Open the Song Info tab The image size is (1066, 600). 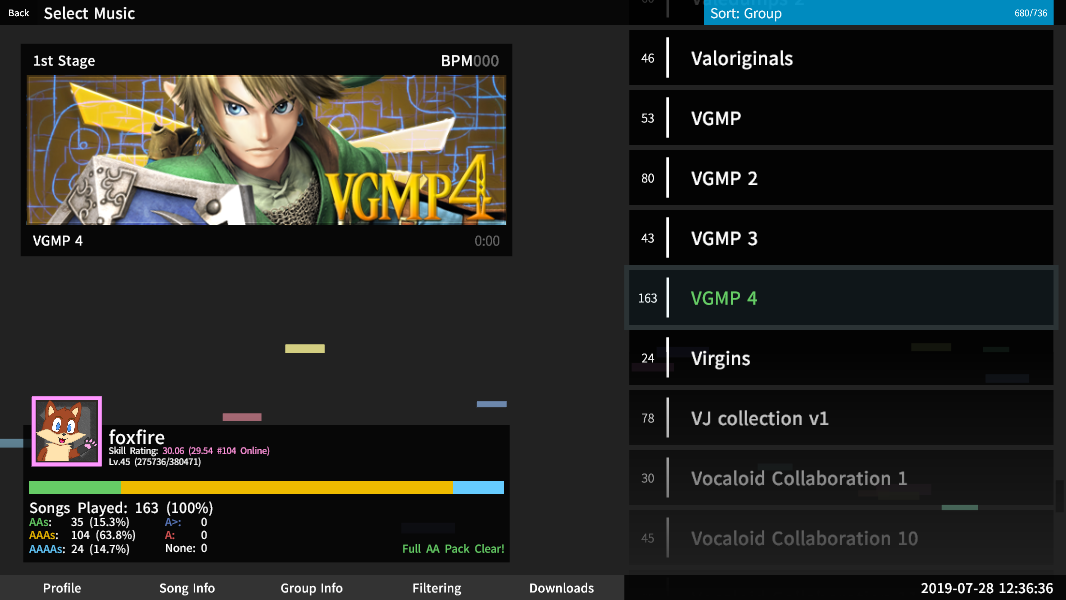[x=187, y=588]
